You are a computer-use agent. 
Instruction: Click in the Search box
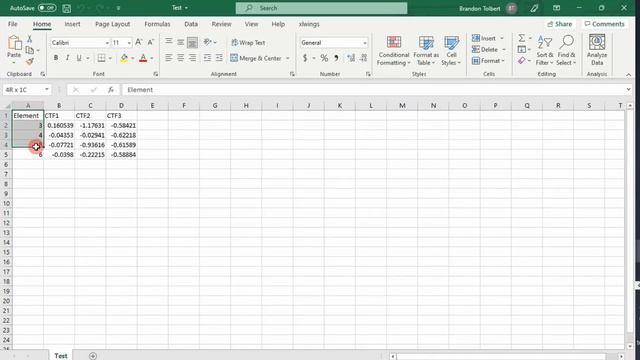tap(321, 8)
